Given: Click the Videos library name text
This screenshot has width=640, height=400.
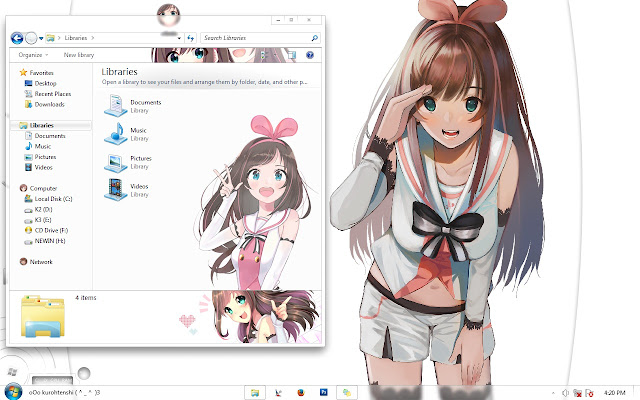Looking at the screenshot, I should pyautogui.click(x=139, y=187).
